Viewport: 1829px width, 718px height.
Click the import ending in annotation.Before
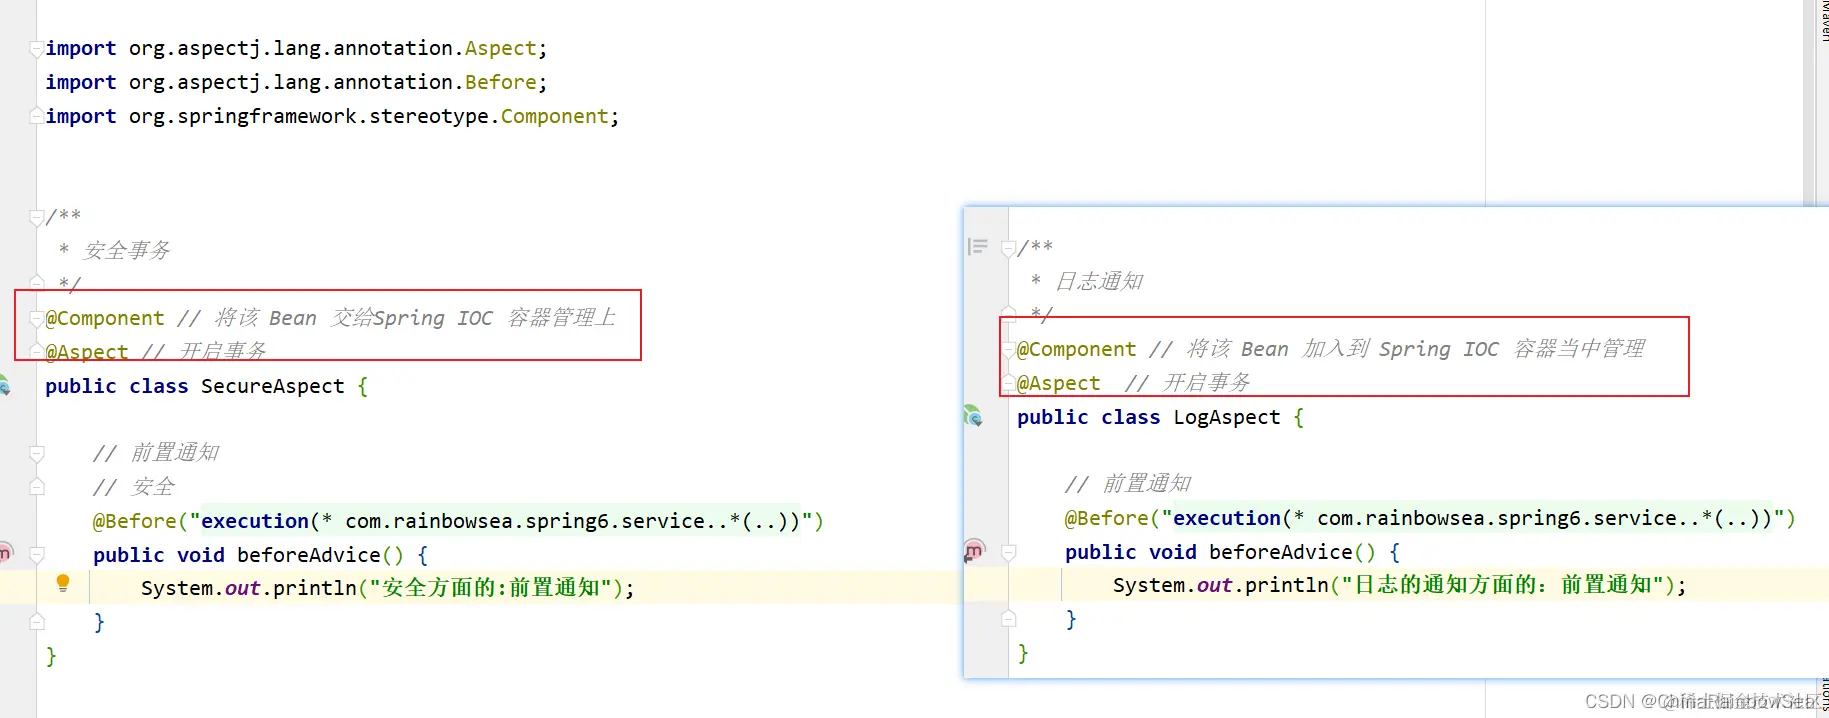click(296, 82)
